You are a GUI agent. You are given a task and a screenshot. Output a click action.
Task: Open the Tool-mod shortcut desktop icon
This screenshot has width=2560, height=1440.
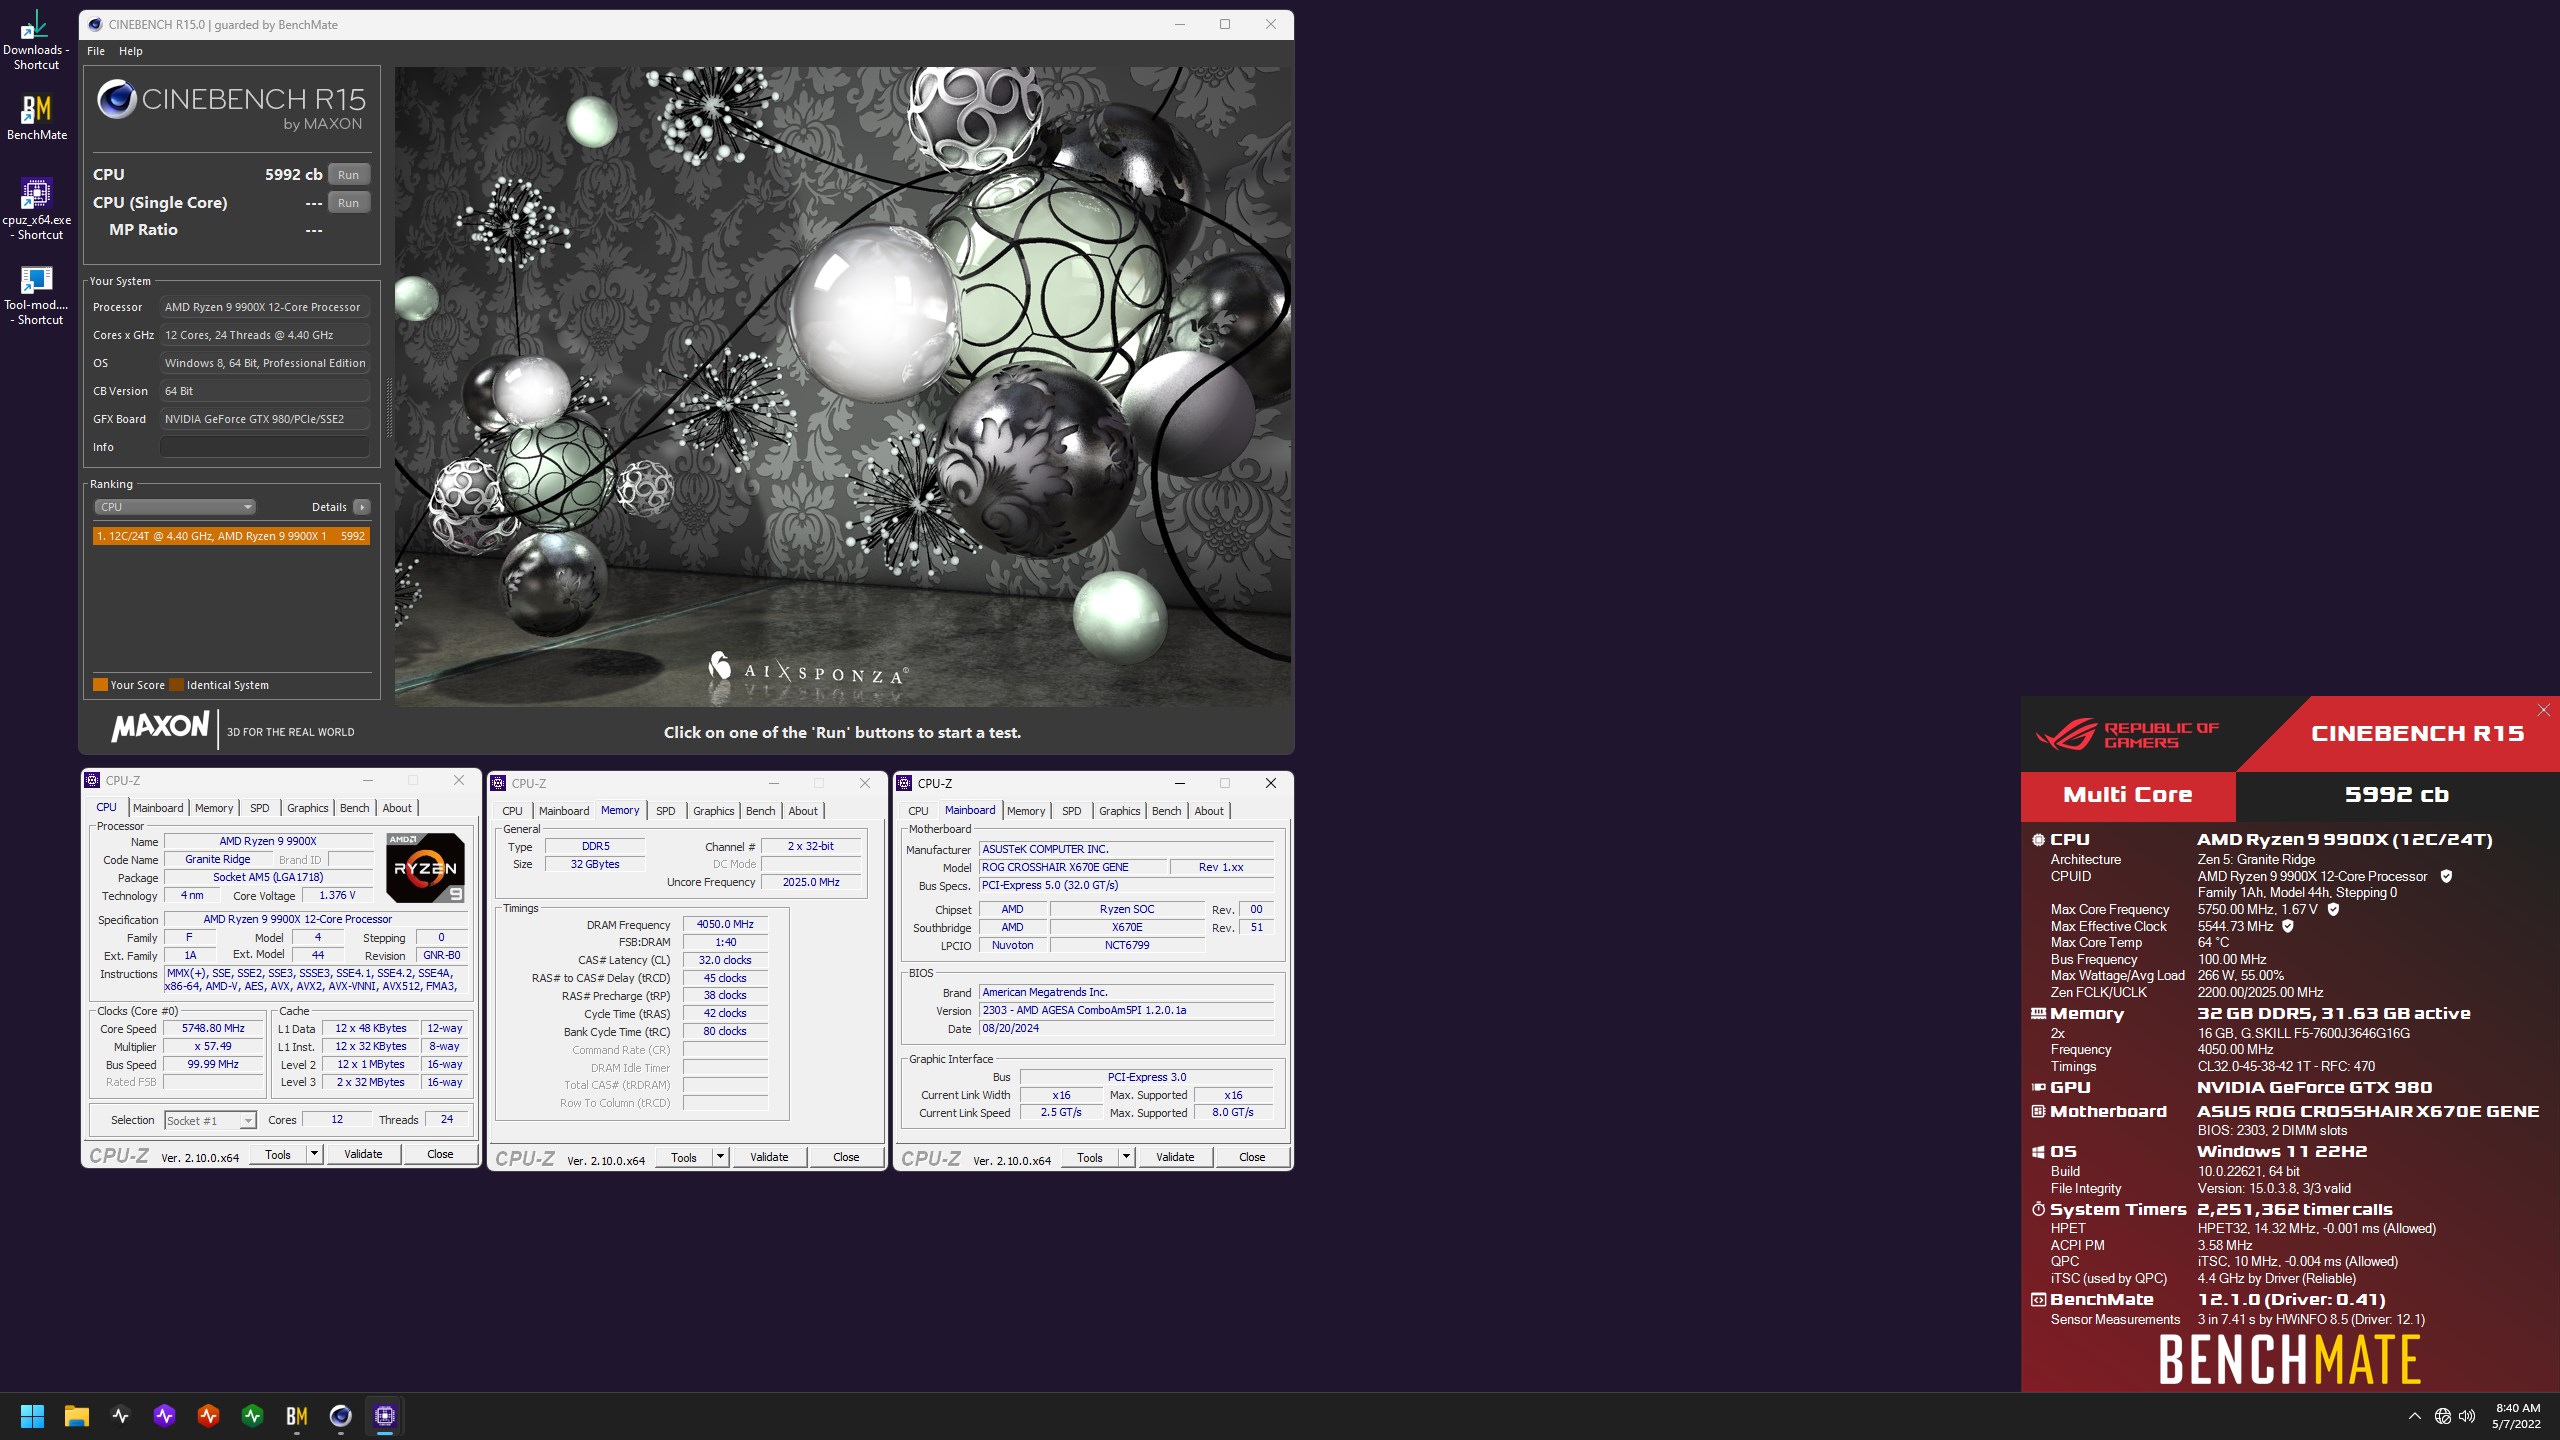click(36, 294)
